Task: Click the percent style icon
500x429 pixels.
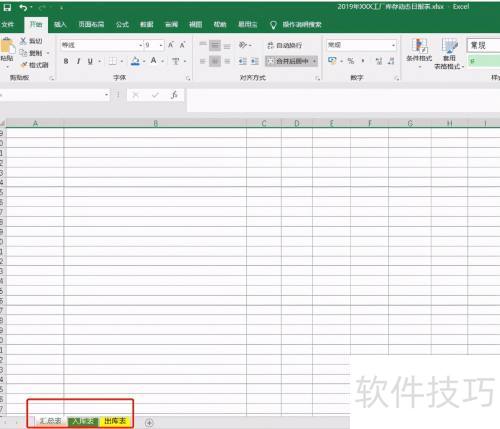Action: [351, 61]
